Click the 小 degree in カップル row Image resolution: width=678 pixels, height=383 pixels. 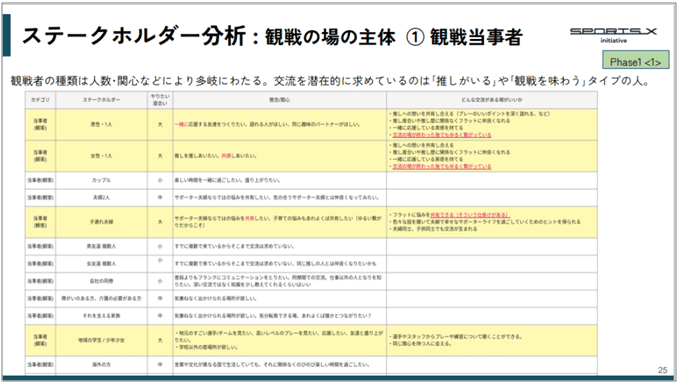(160, 180)
